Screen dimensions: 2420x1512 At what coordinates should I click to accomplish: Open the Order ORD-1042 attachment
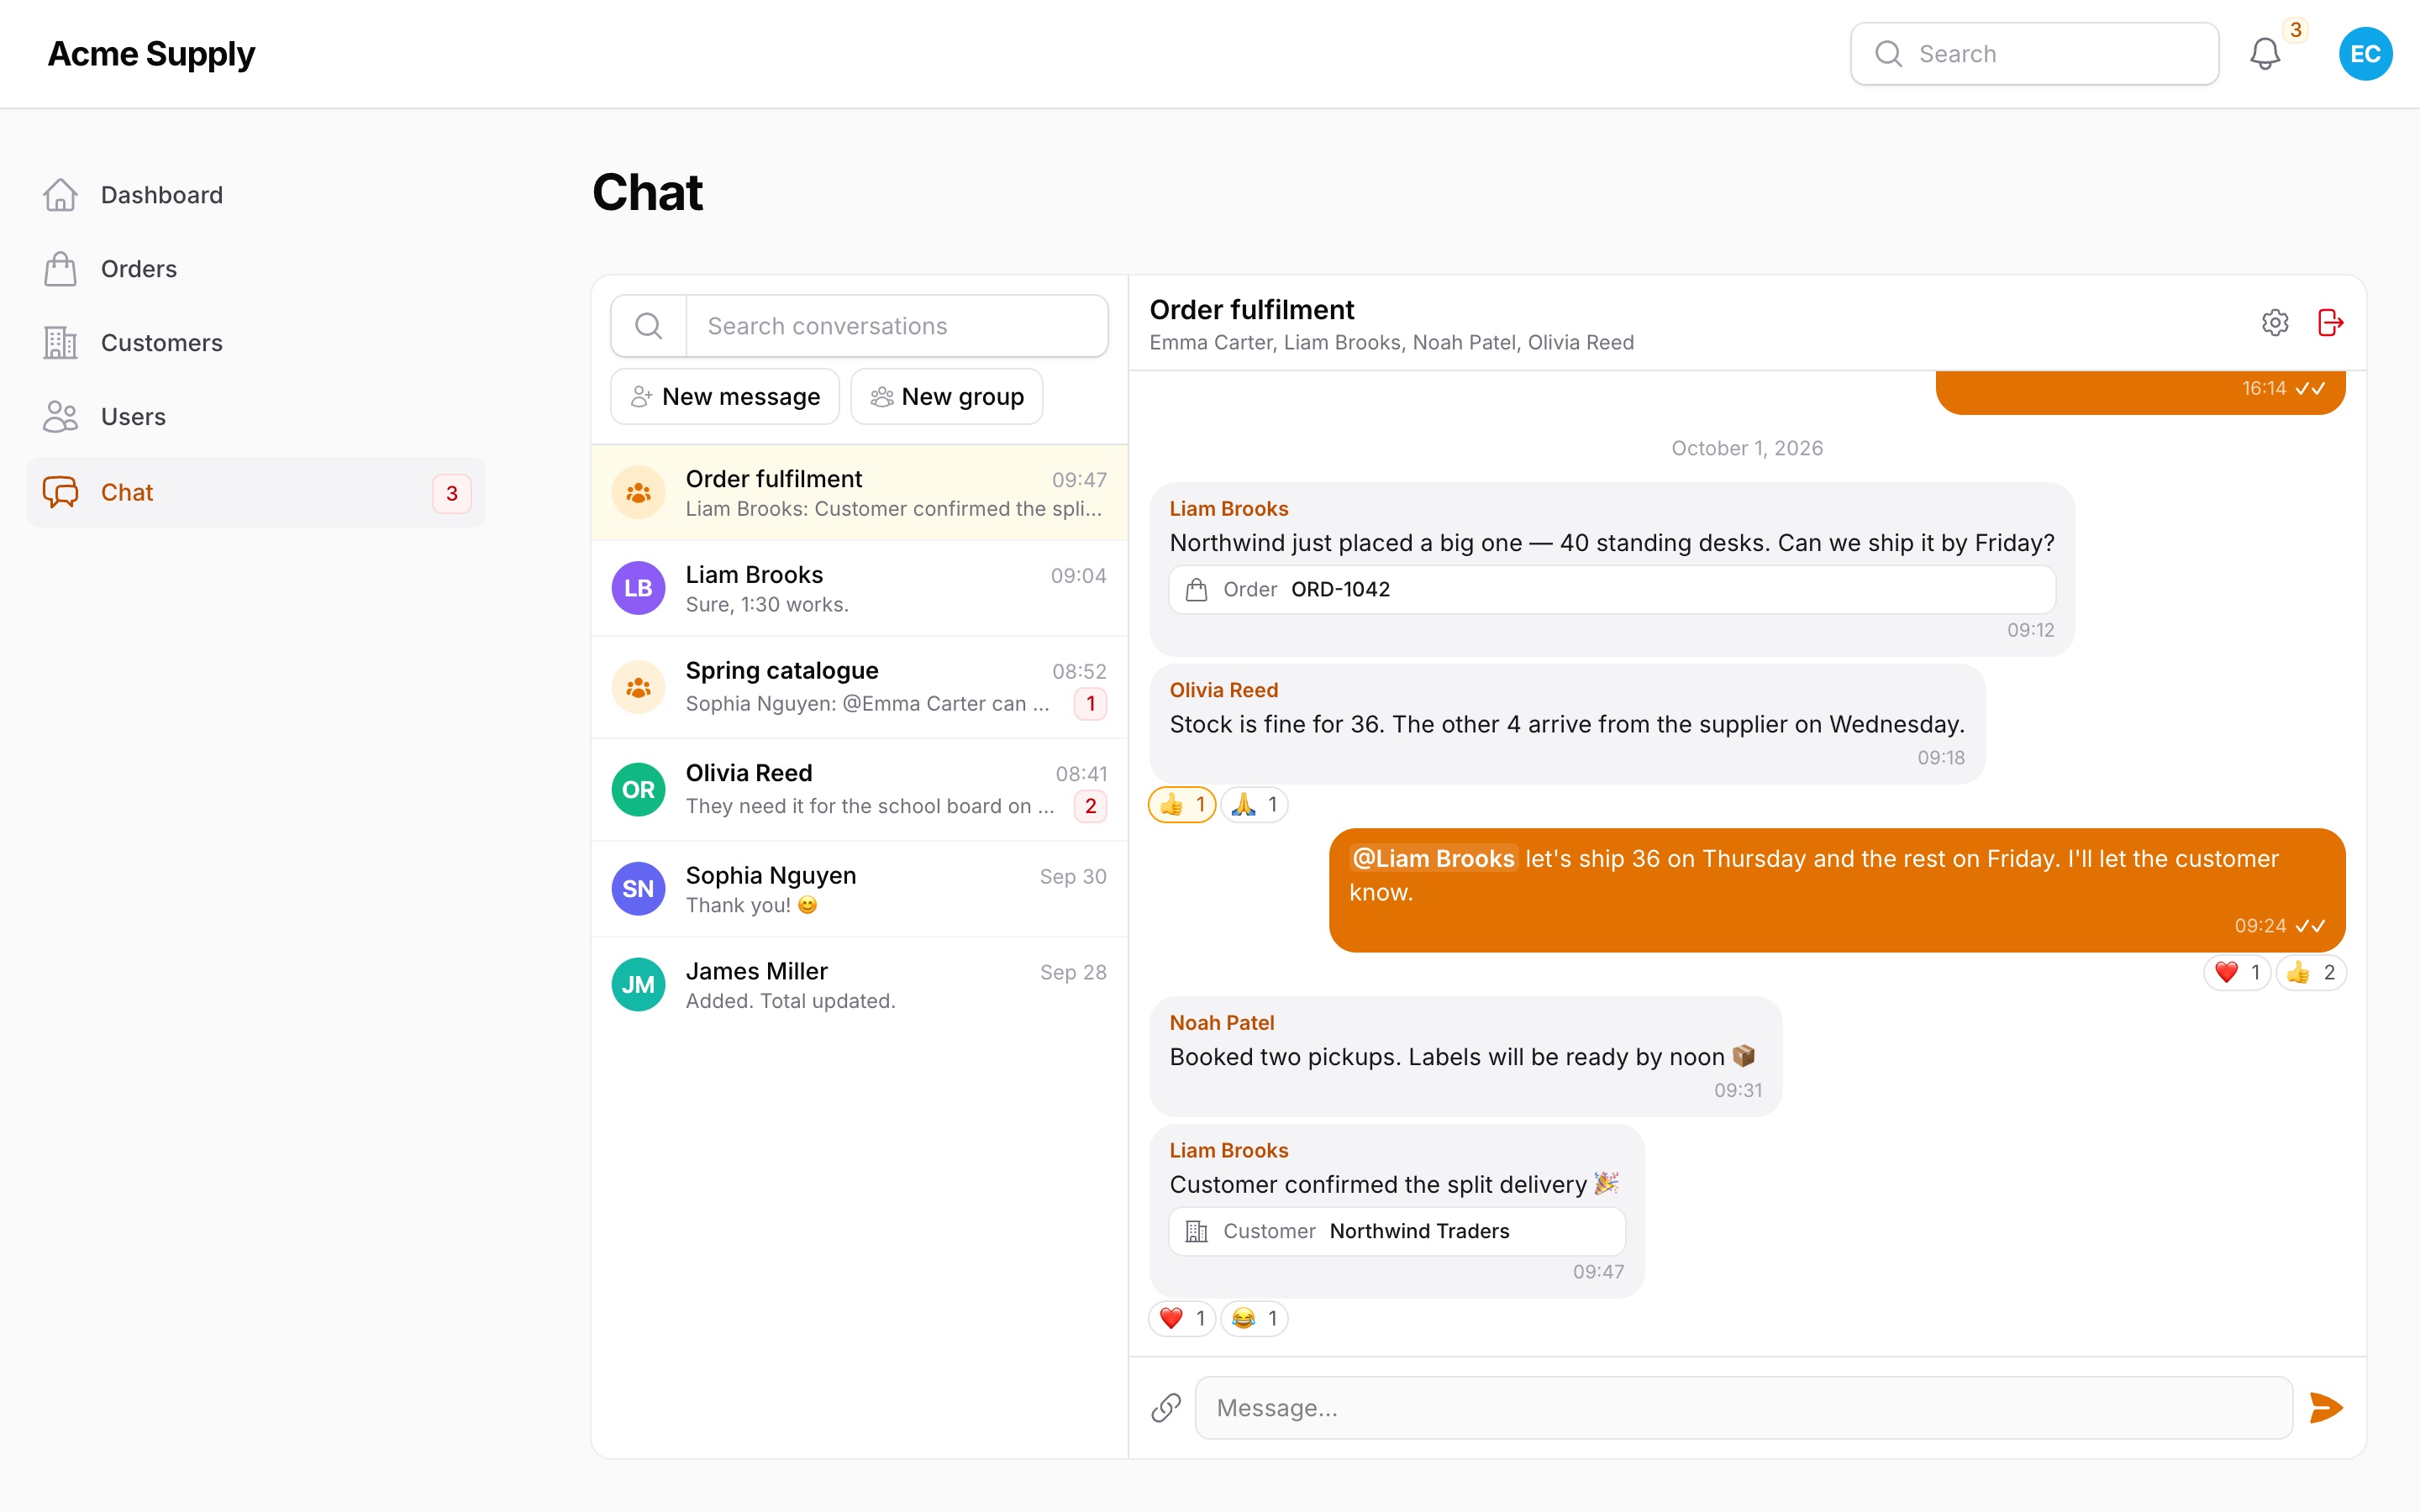tap(1612, 590)
